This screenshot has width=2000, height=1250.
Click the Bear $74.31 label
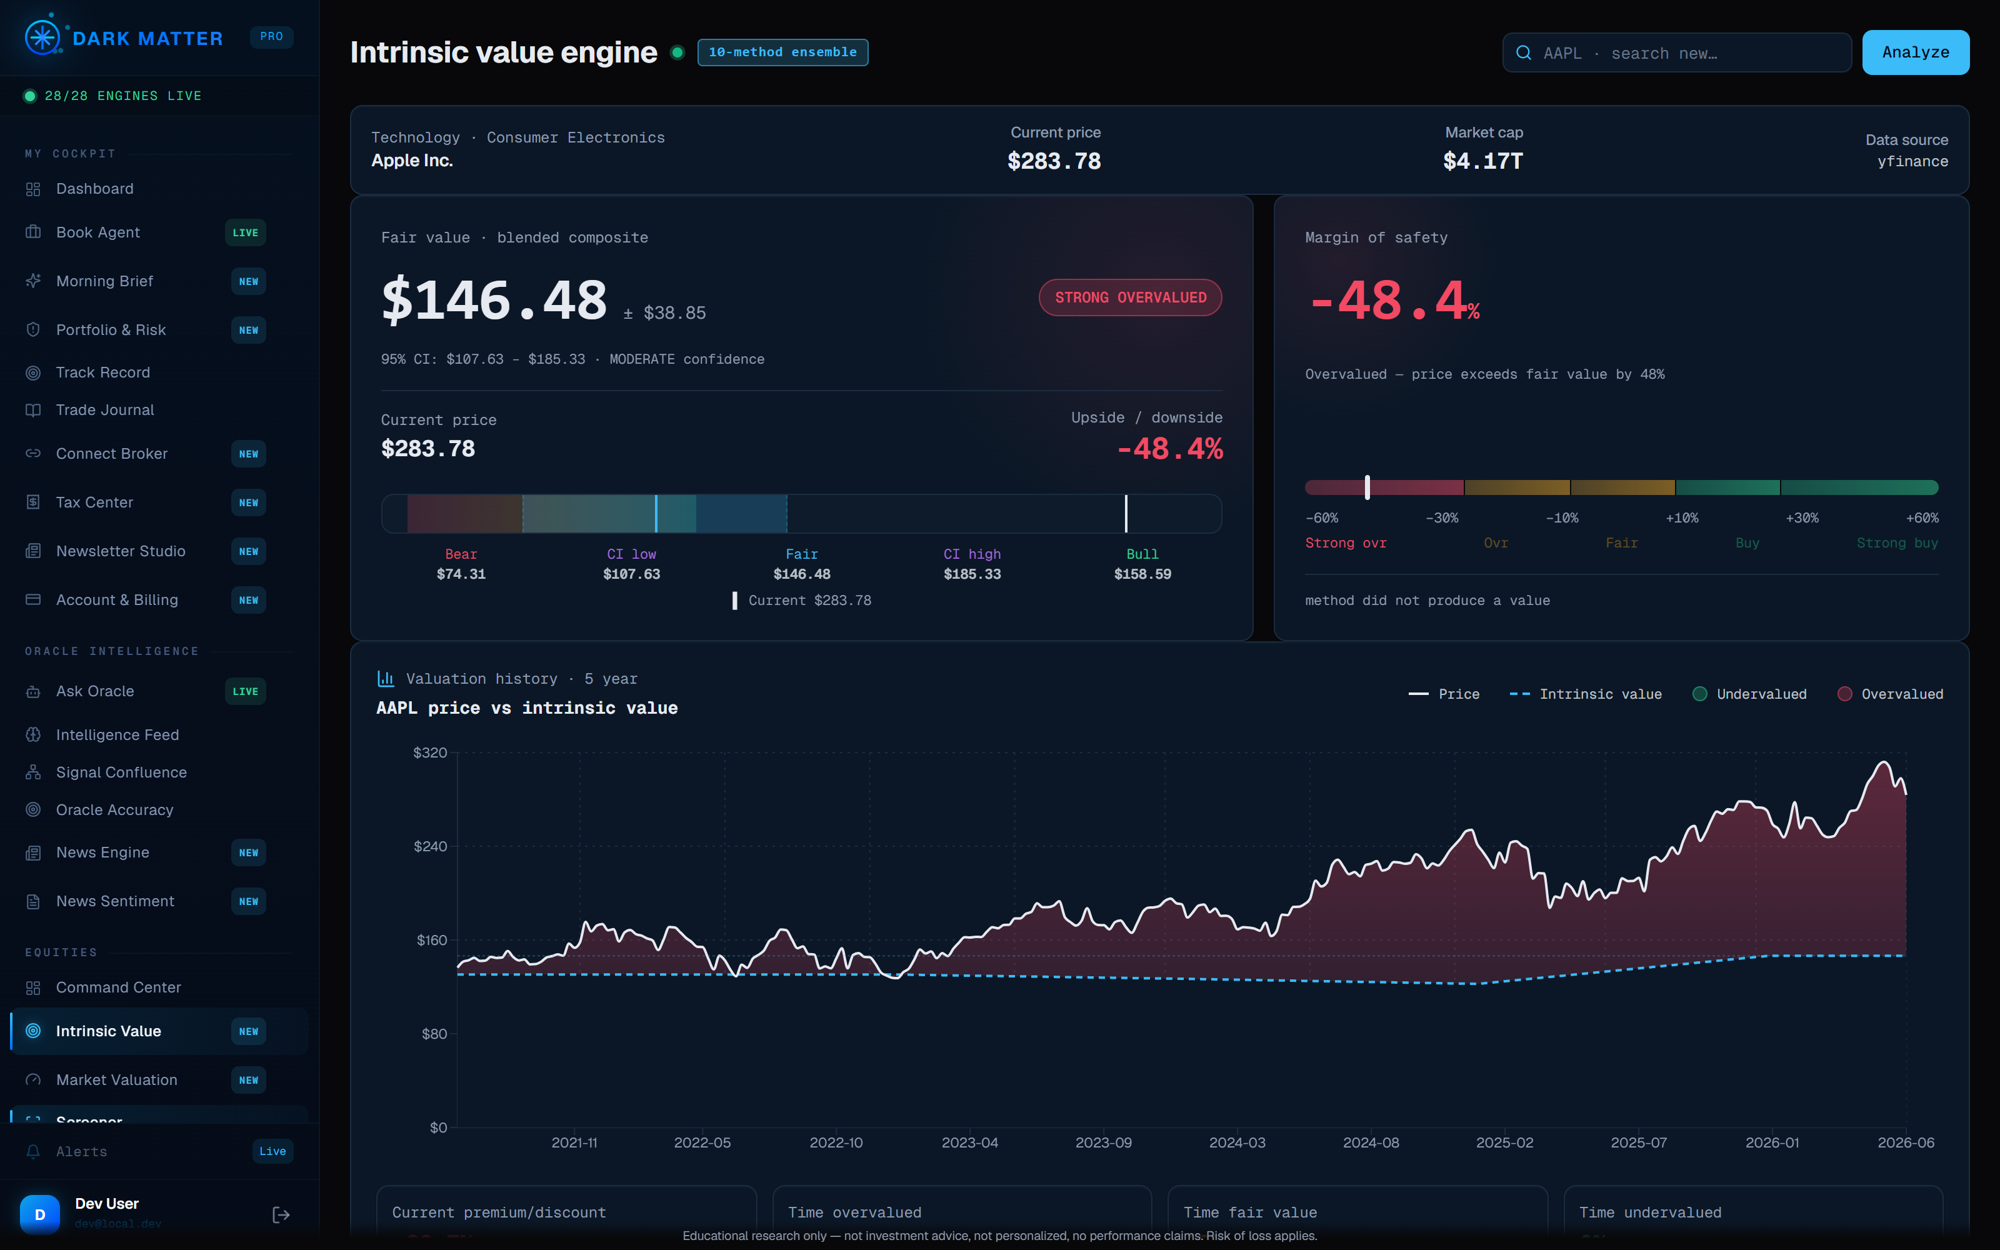(x=461, y=564)
